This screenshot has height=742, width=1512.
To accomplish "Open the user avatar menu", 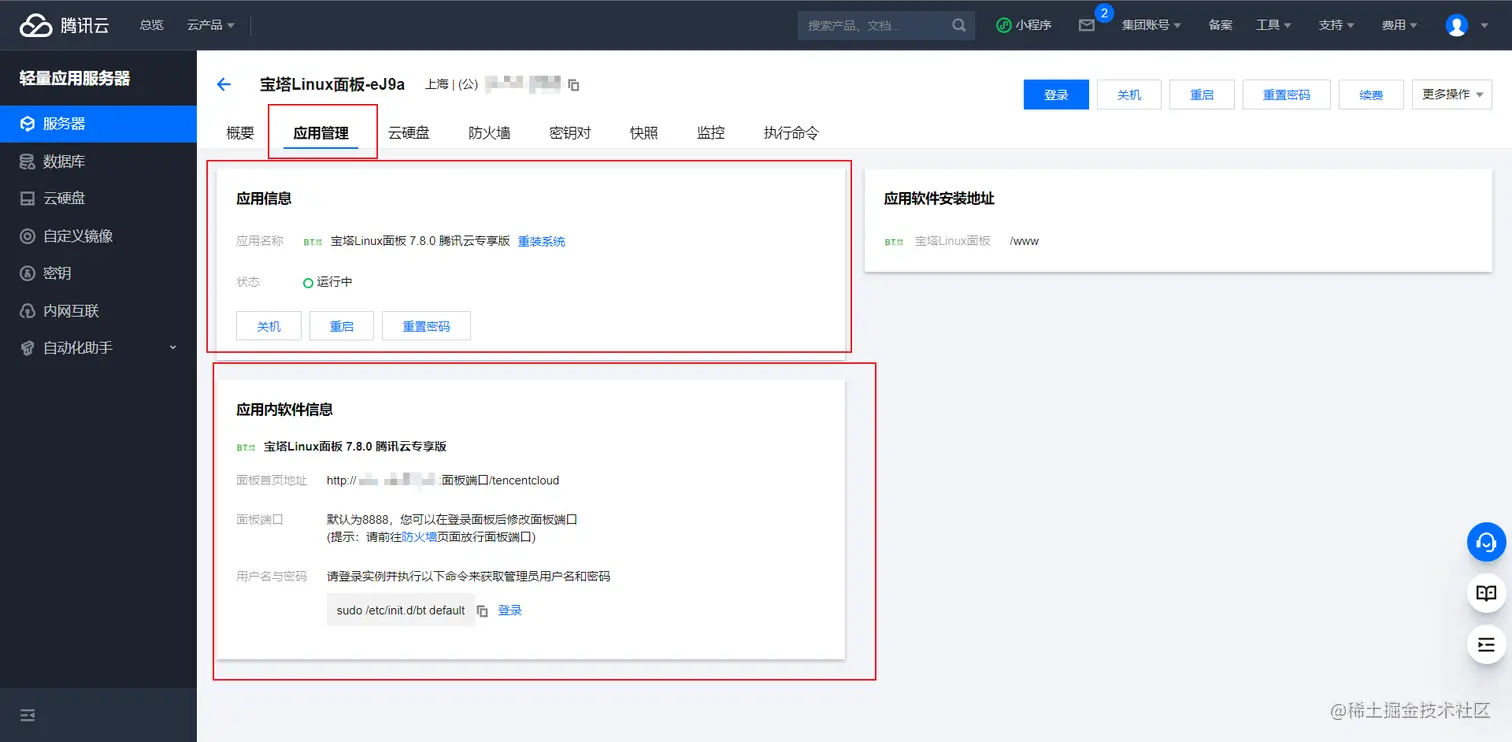I will (x=1457, y=25).
